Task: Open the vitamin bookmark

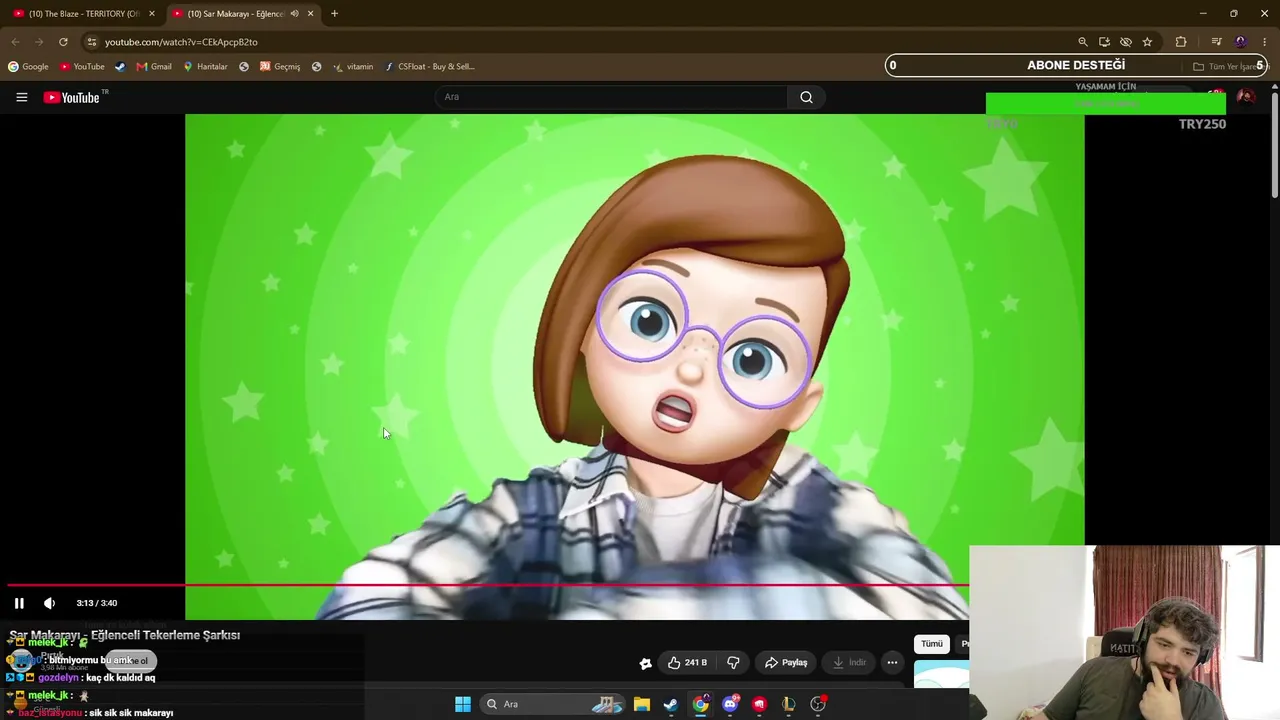Action: pyautogui.click(x=352, y=67)
